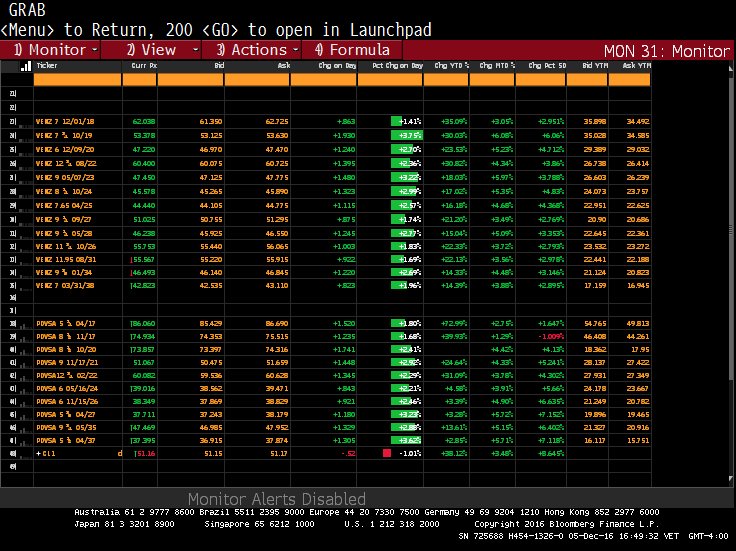
Task: Click the red CL1 price 51.16
Action: tap(146, 454)
